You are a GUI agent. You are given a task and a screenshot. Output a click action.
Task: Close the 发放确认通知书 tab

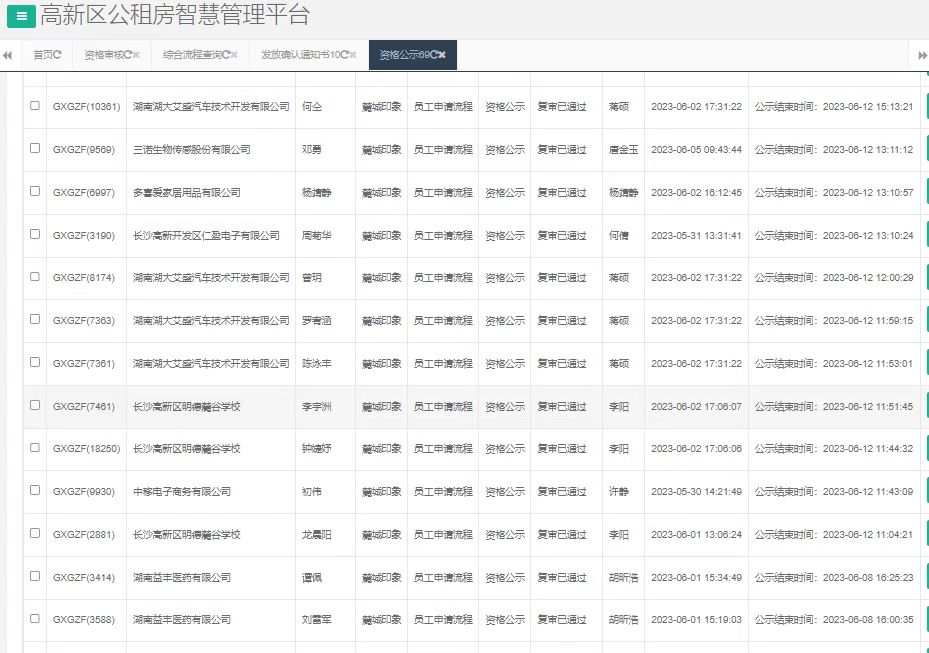[353, 55]
